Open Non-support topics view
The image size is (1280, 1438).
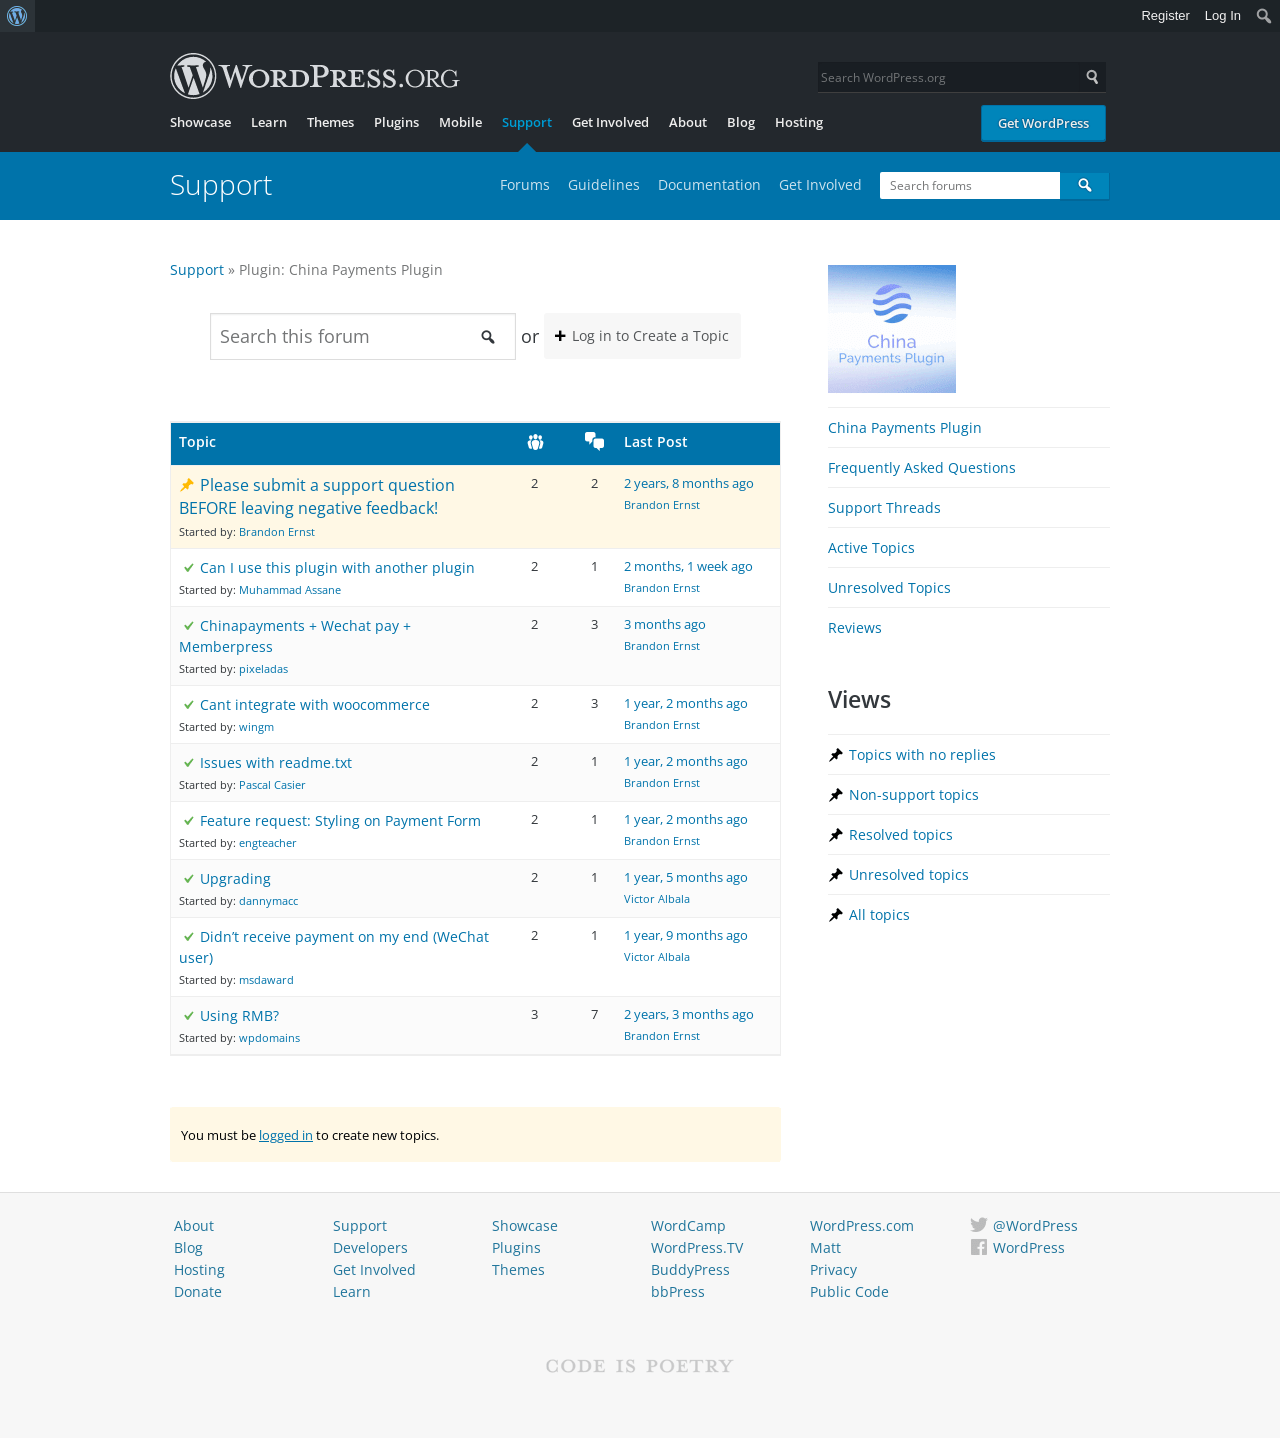pyautogui.click(x=914, y=795)
